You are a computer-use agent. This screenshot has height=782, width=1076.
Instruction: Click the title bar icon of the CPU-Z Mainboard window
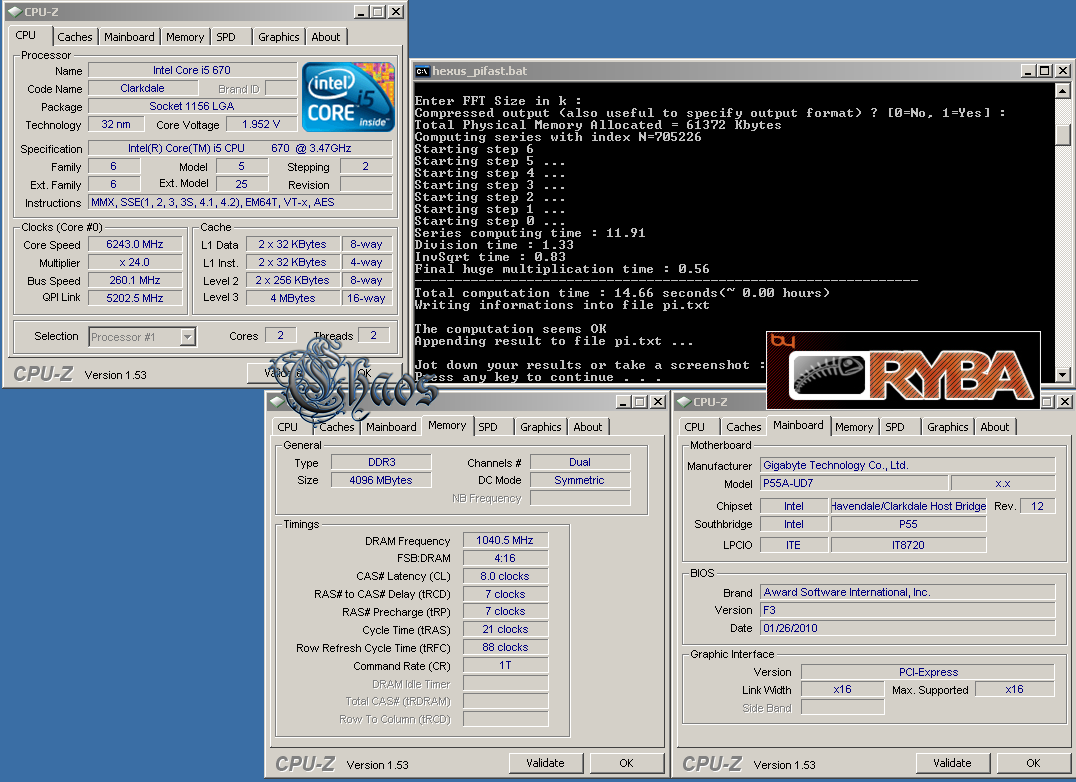pos(683,402)
